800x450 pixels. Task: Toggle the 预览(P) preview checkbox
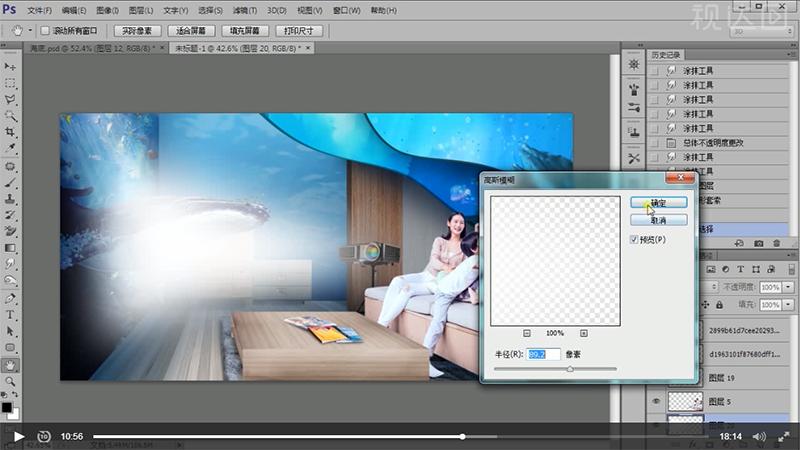(635, 240)
